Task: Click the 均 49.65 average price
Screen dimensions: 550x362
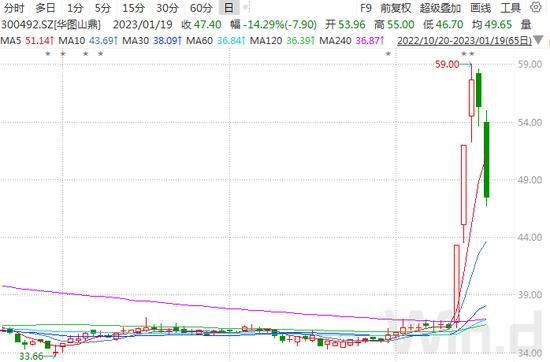Action: 492,25
